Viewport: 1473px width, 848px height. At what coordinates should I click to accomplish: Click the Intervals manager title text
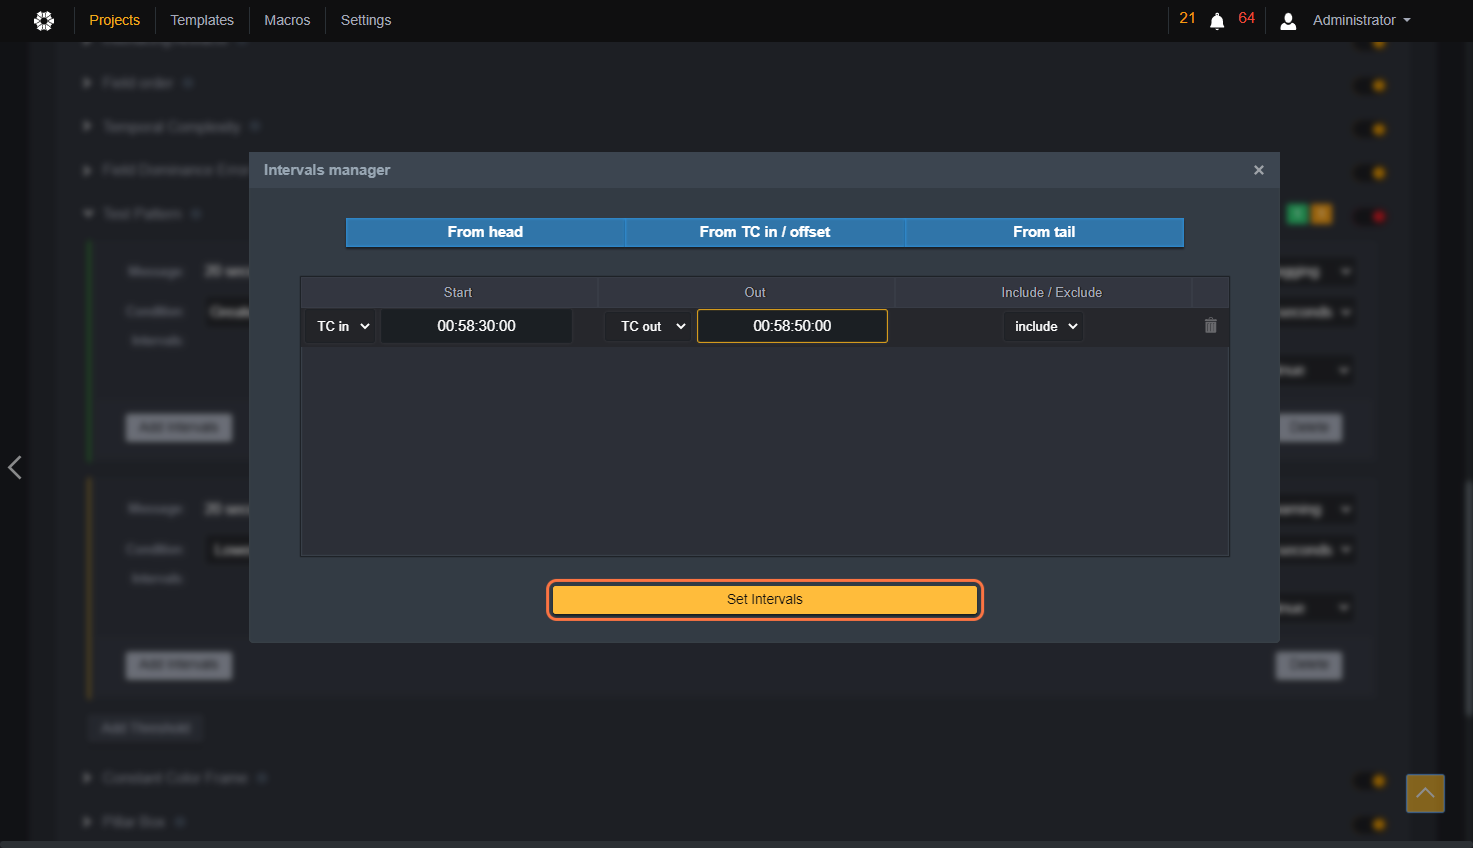(x=327, y=170)
